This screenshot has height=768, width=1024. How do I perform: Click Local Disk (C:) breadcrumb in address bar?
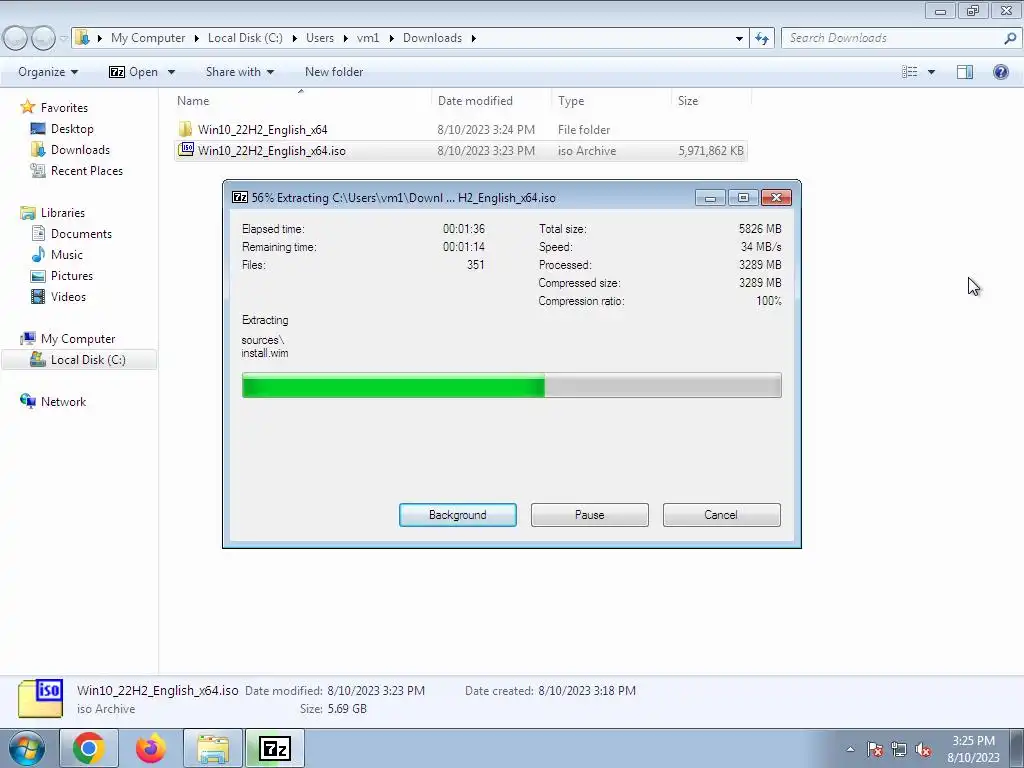(x=245, y=38)
